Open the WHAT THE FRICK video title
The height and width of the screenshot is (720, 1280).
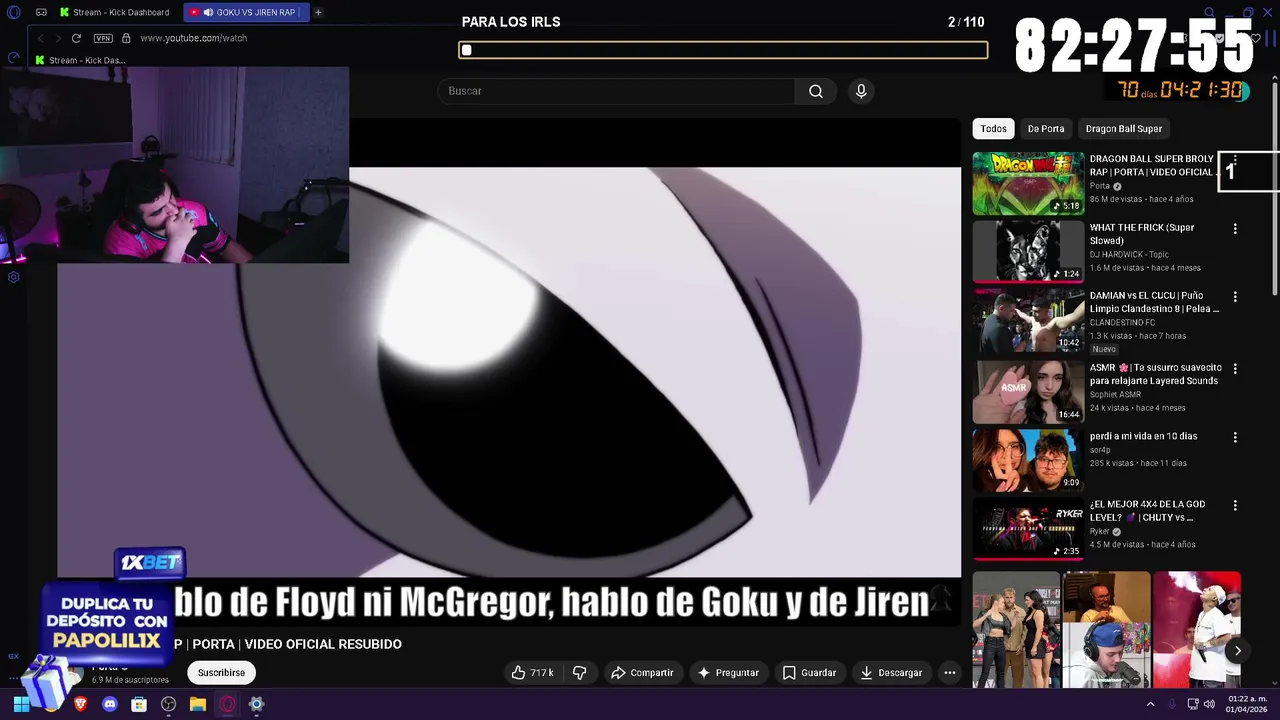(1142, 234)
